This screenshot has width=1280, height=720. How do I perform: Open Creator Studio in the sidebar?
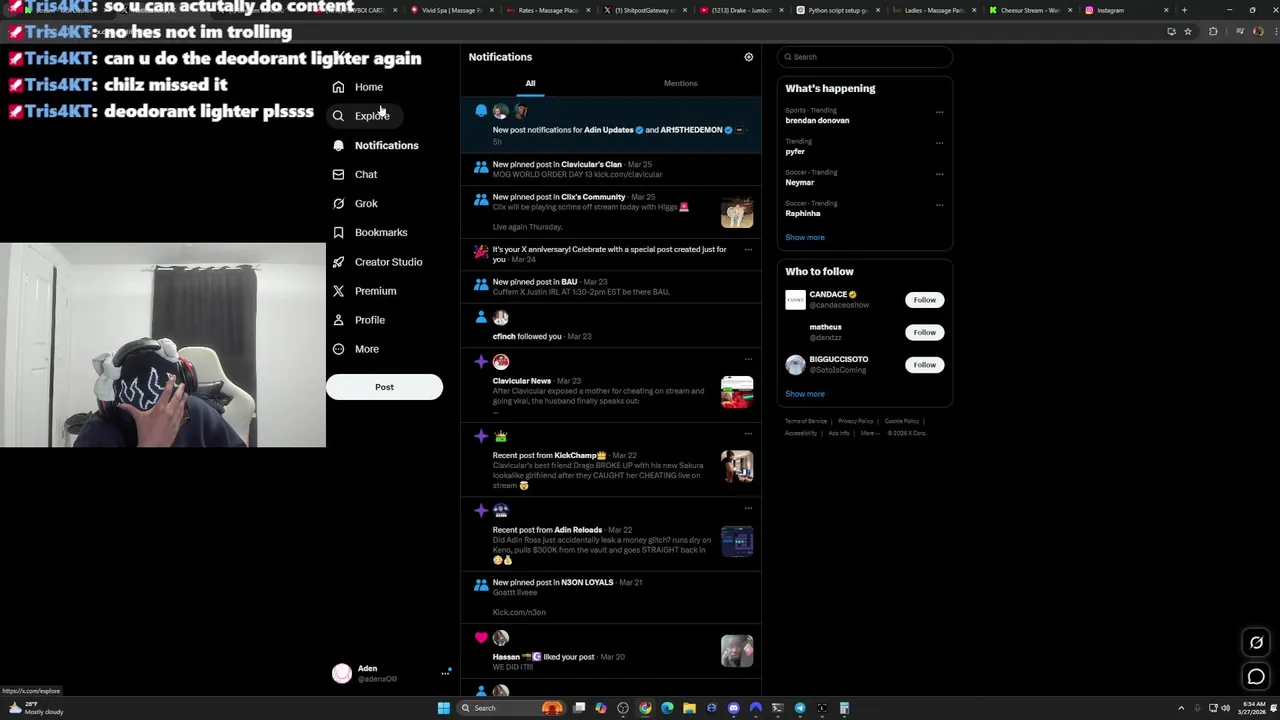pyautogui.click(x=377, y=262)
